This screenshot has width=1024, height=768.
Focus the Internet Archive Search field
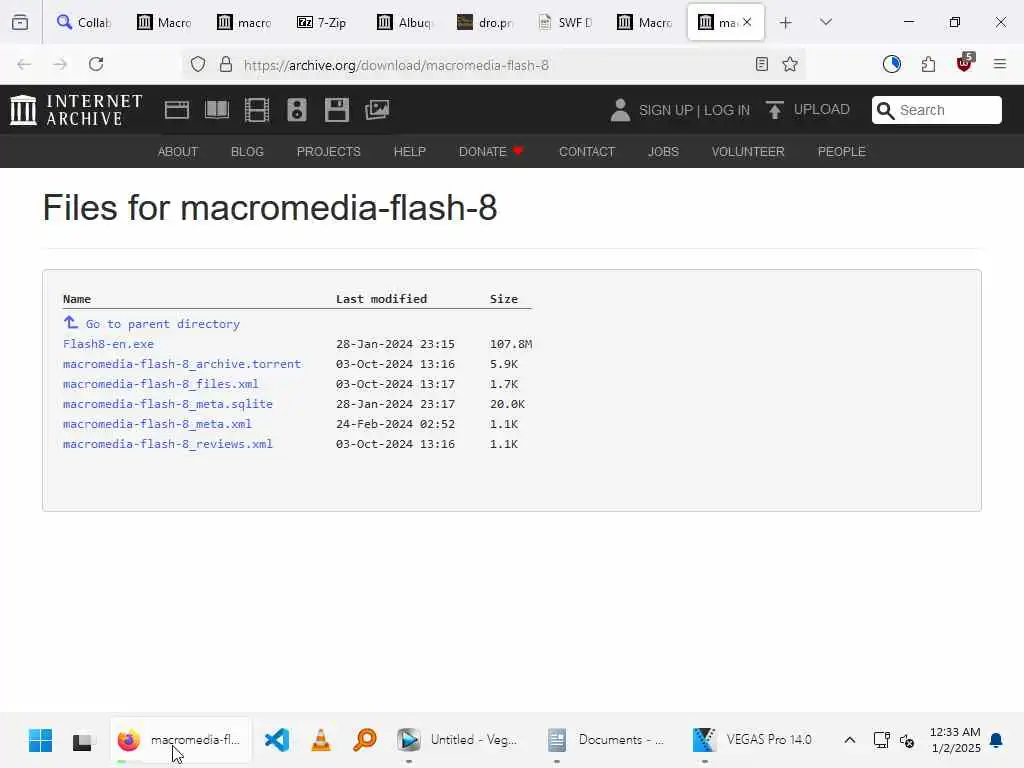936,110
